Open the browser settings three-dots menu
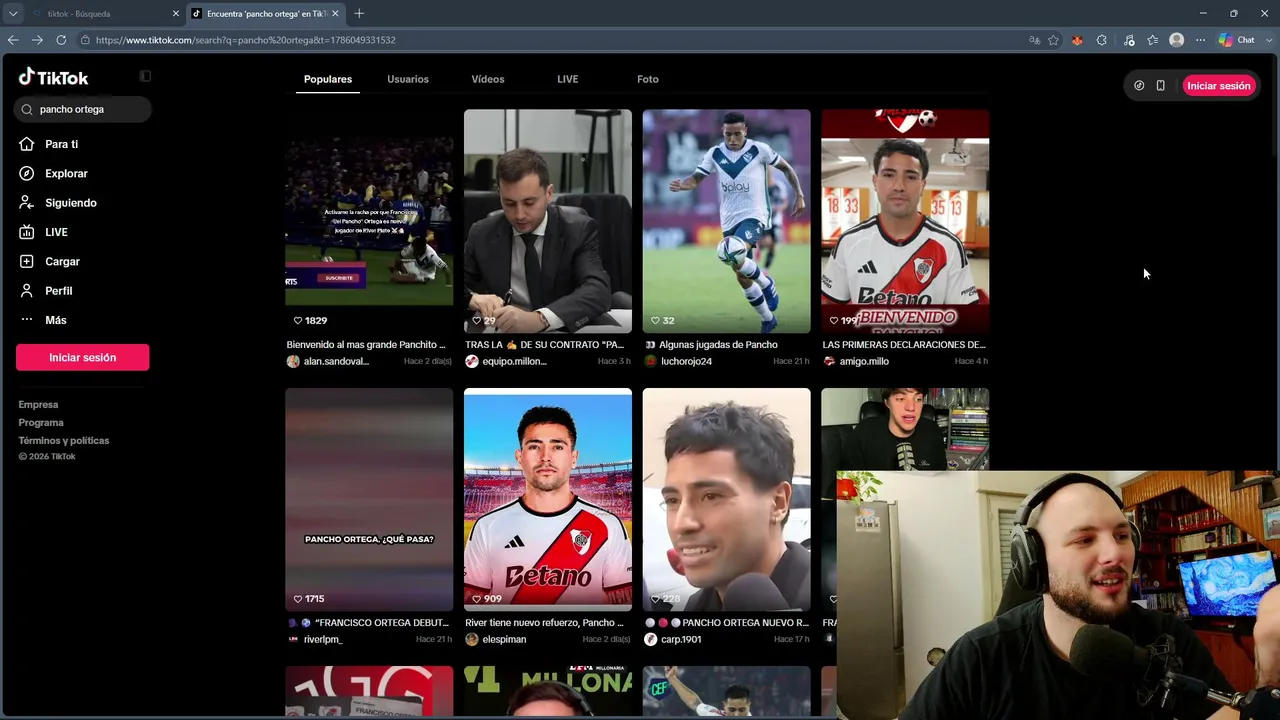 [x=1201, y=40]
